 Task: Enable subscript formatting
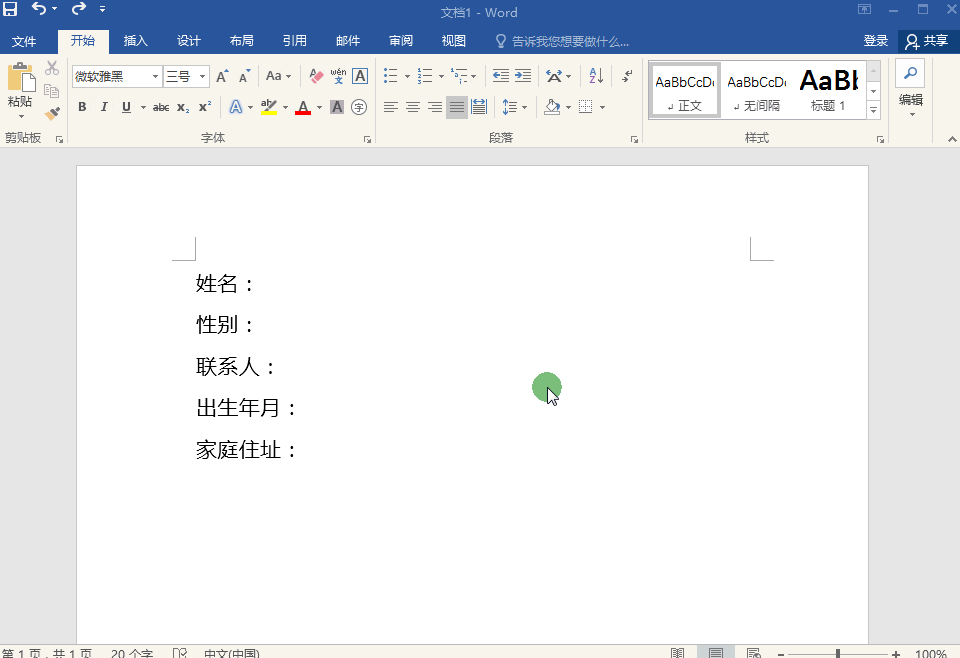(x=182, y=107)
